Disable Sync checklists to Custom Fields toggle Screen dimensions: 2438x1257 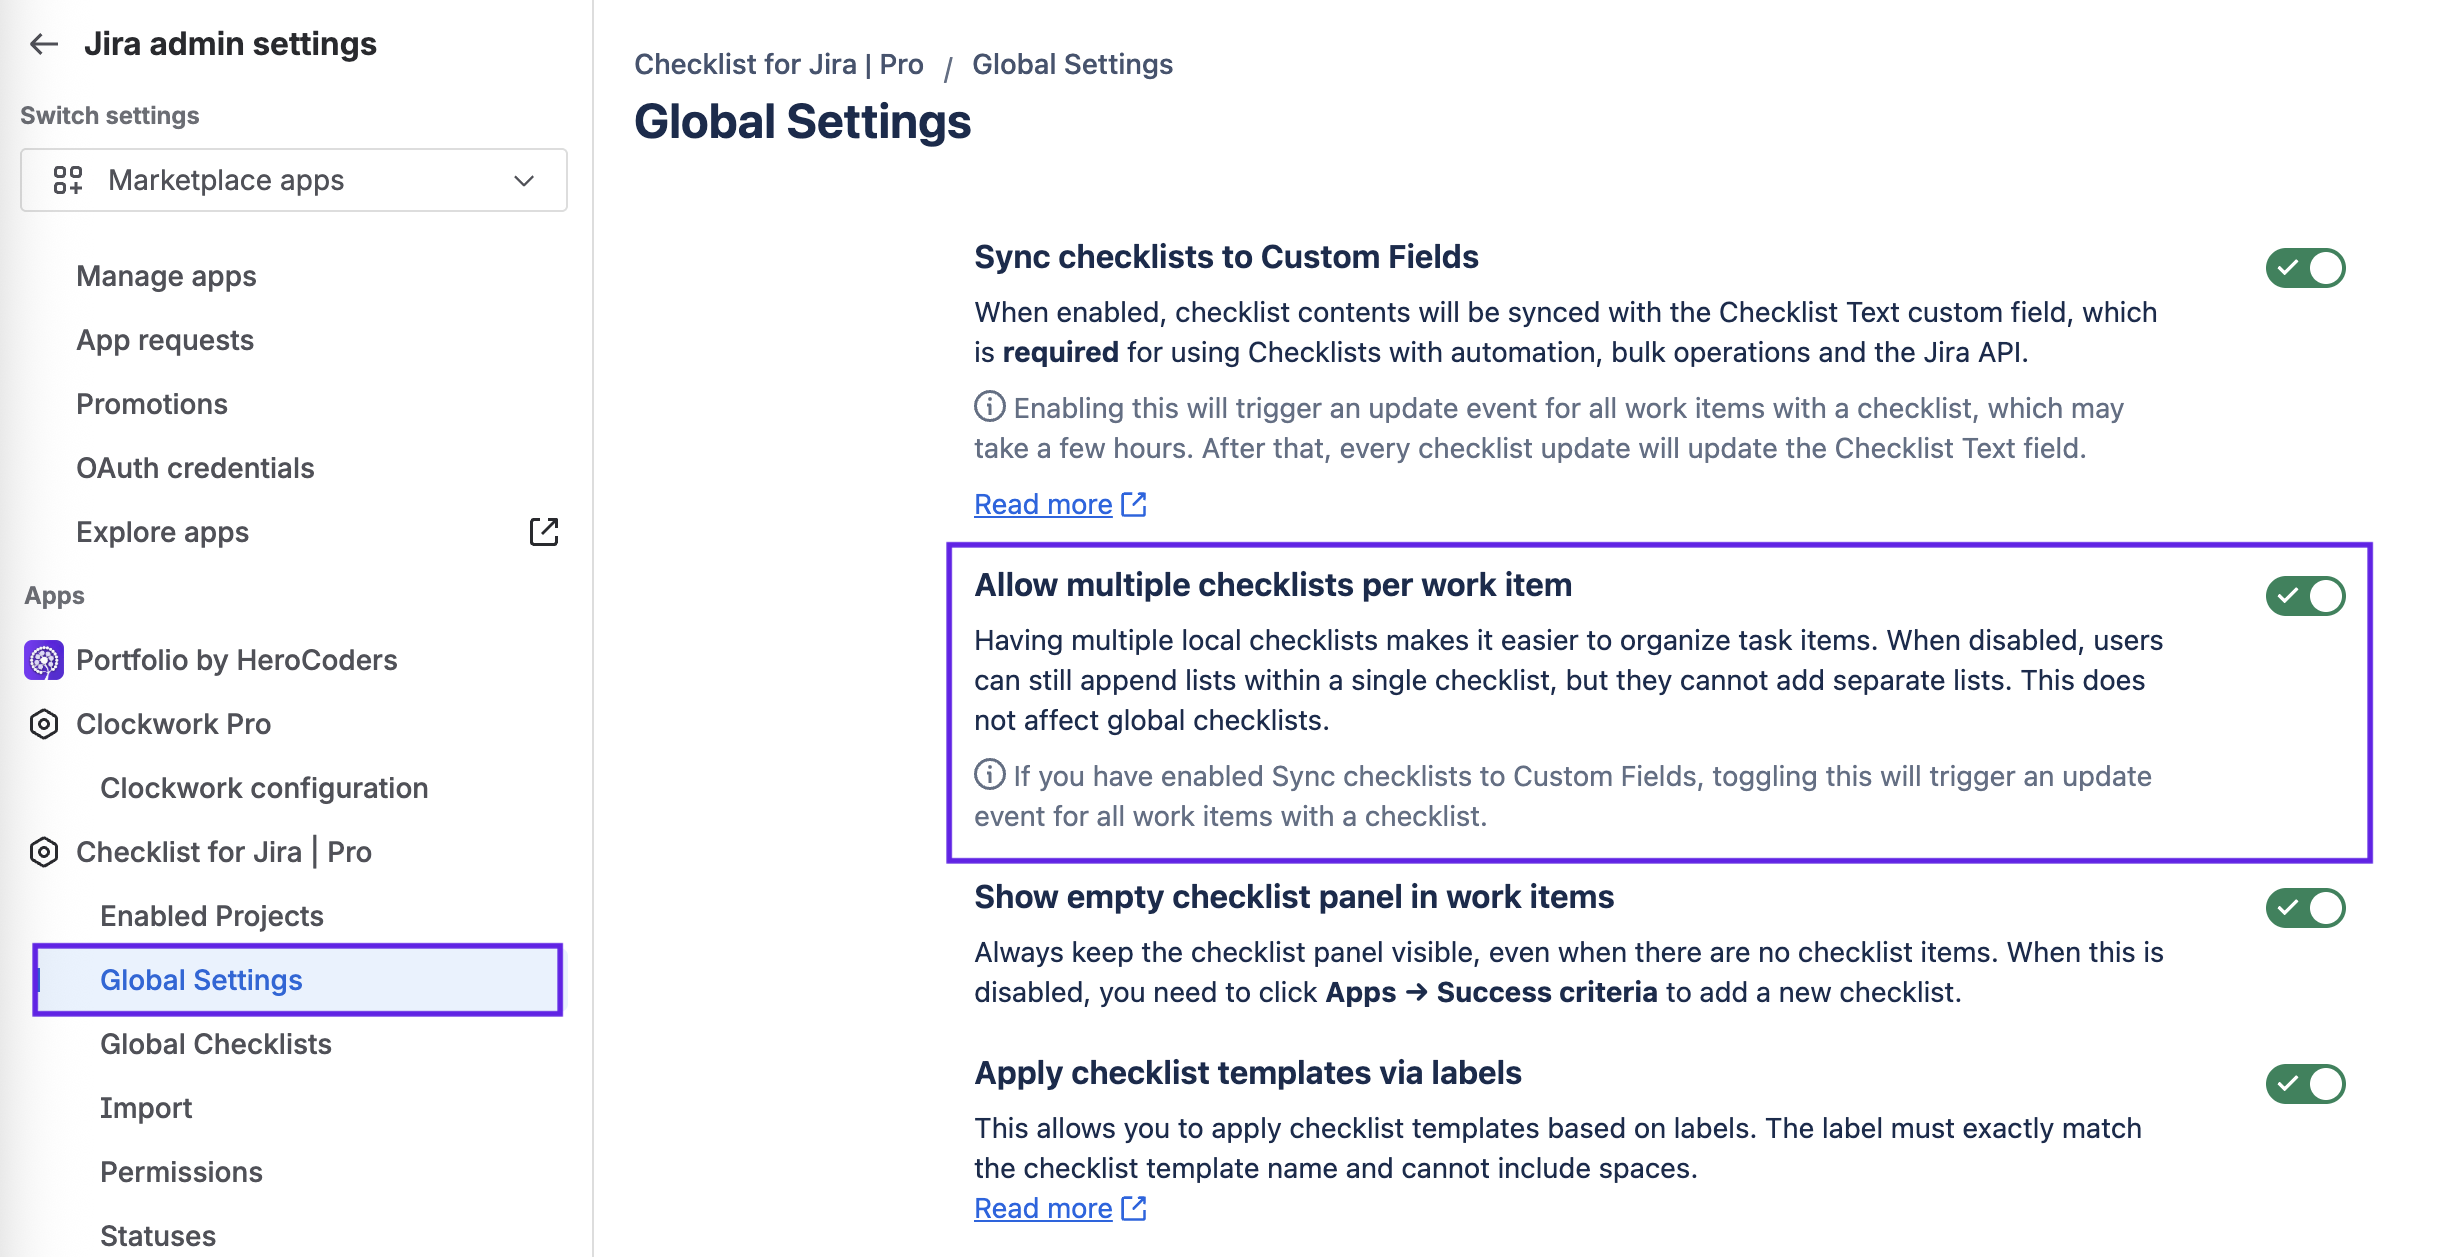[x=2305, y=268]
